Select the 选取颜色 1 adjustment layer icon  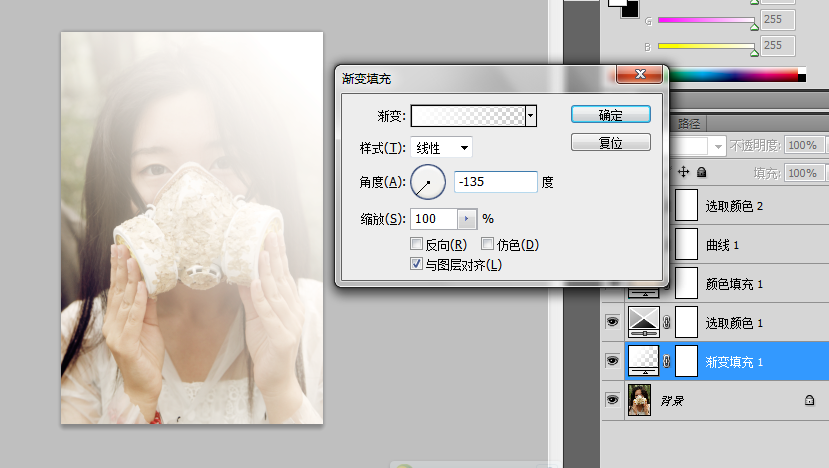point(643,322)
